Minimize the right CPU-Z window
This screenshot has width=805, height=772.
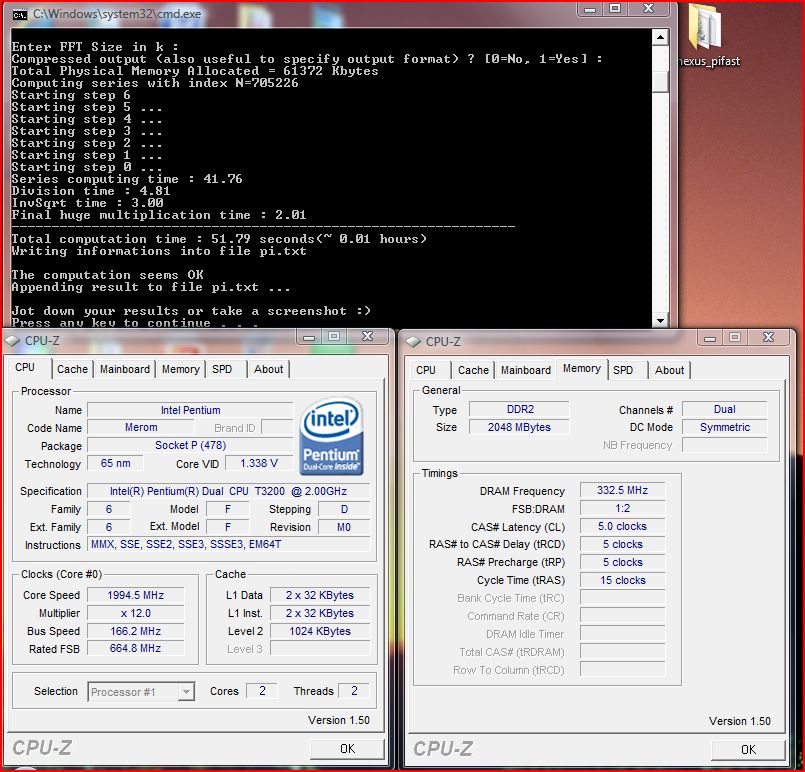[710, 338]
